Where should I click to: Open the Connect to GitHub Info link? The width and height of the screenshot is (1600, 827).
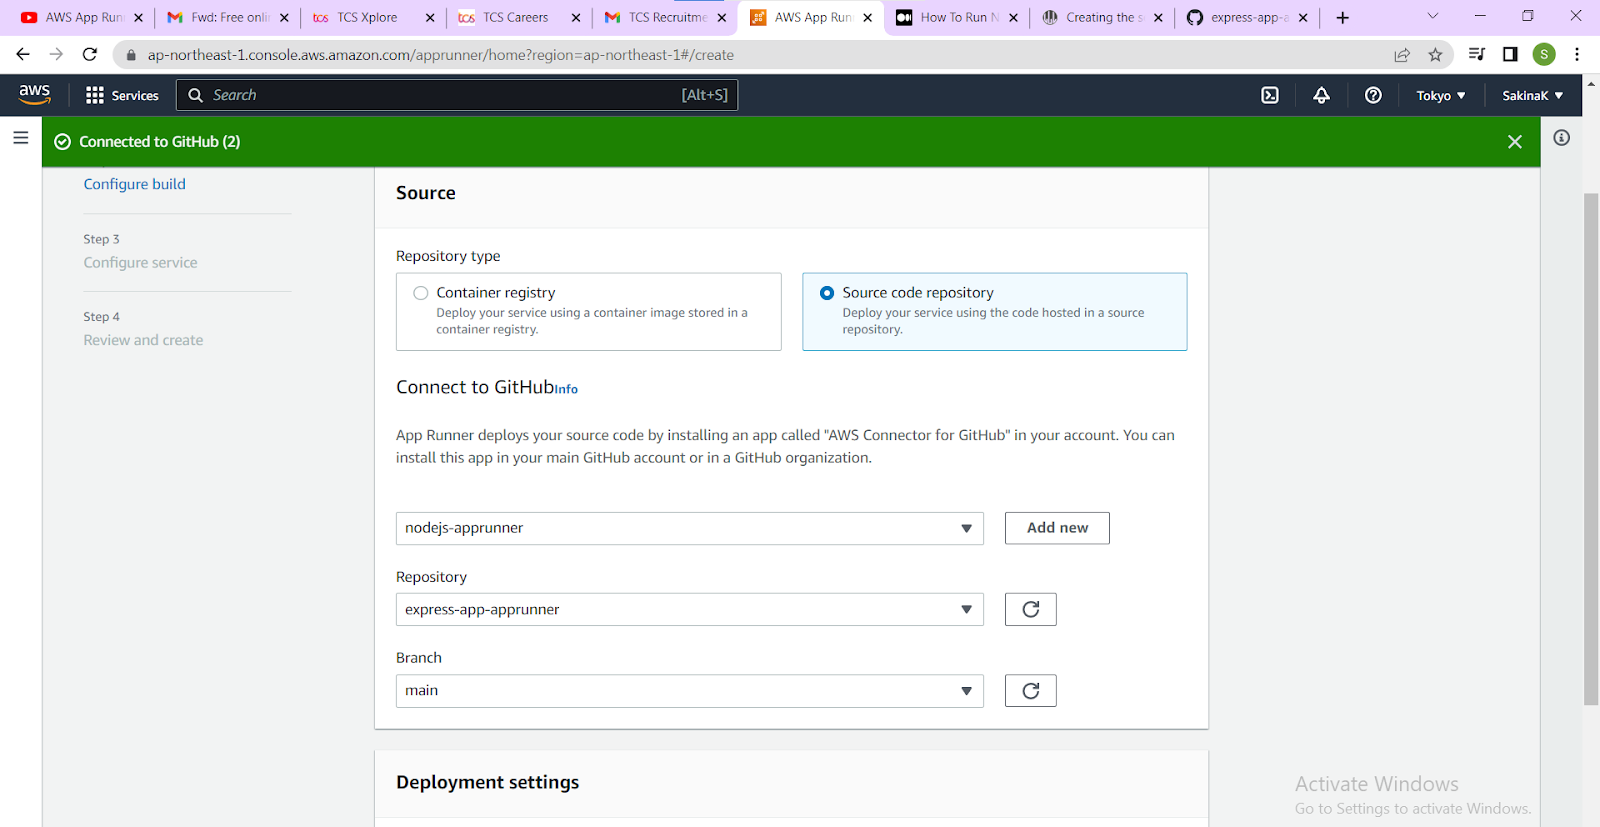pyautogui.click(x=566, y=389)
